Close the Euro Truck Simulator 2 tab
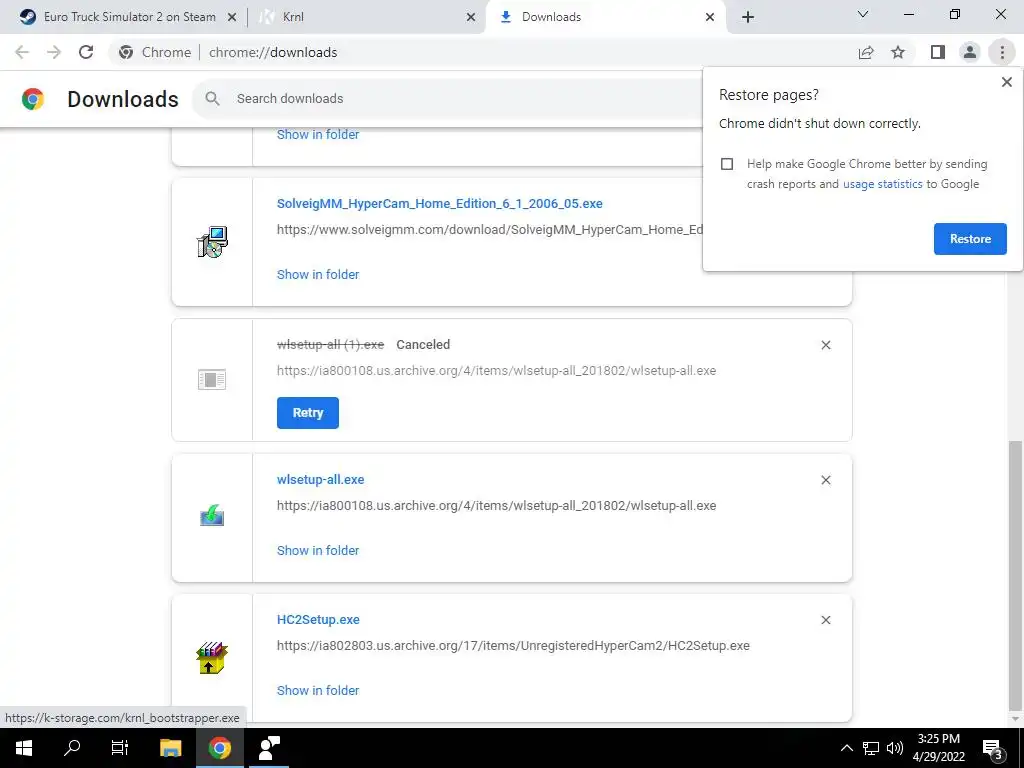The width and height of the screenshot is (1024, 768). (231, 17)
